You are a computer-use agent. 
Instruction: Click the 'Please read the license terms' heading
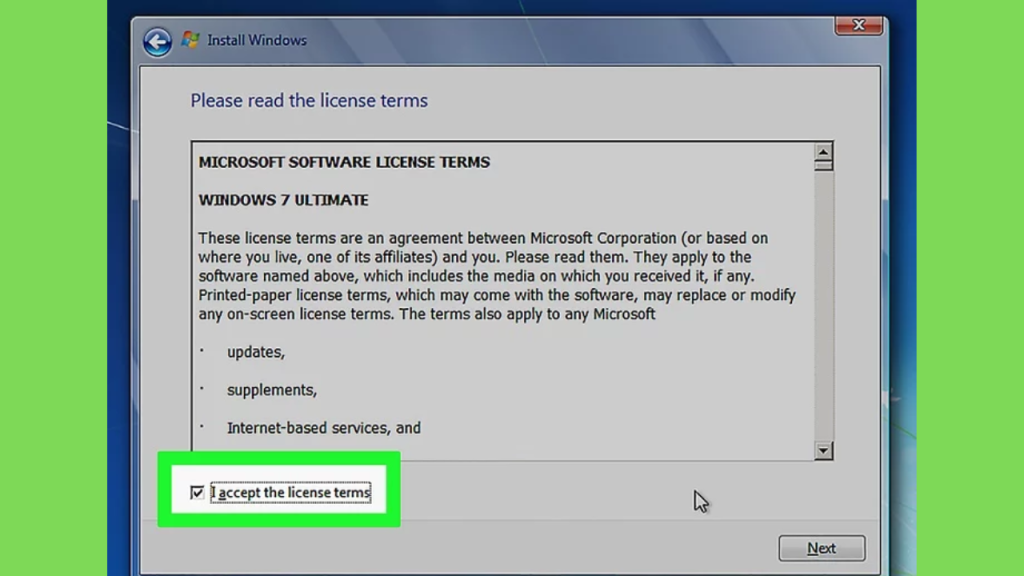pos(309,101)
